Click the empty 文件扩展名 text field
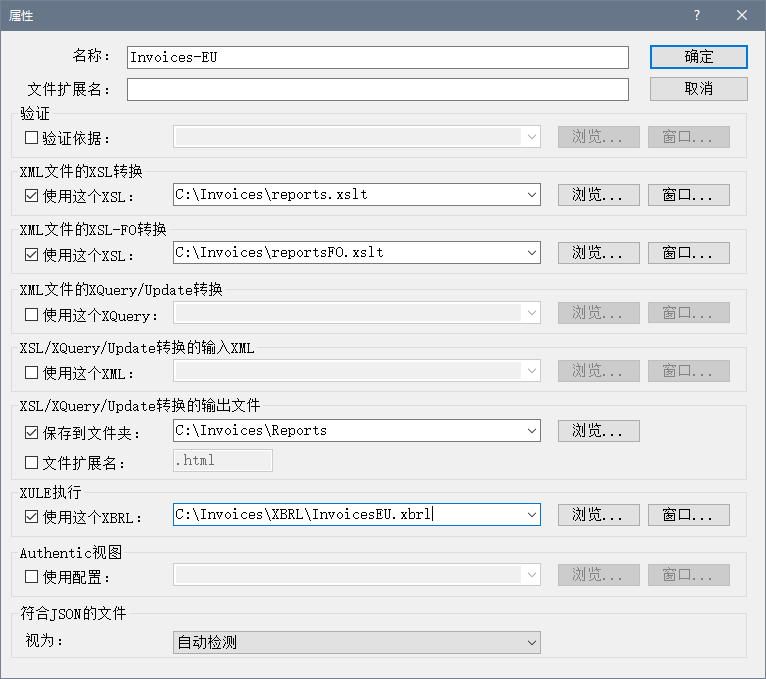 377,90
